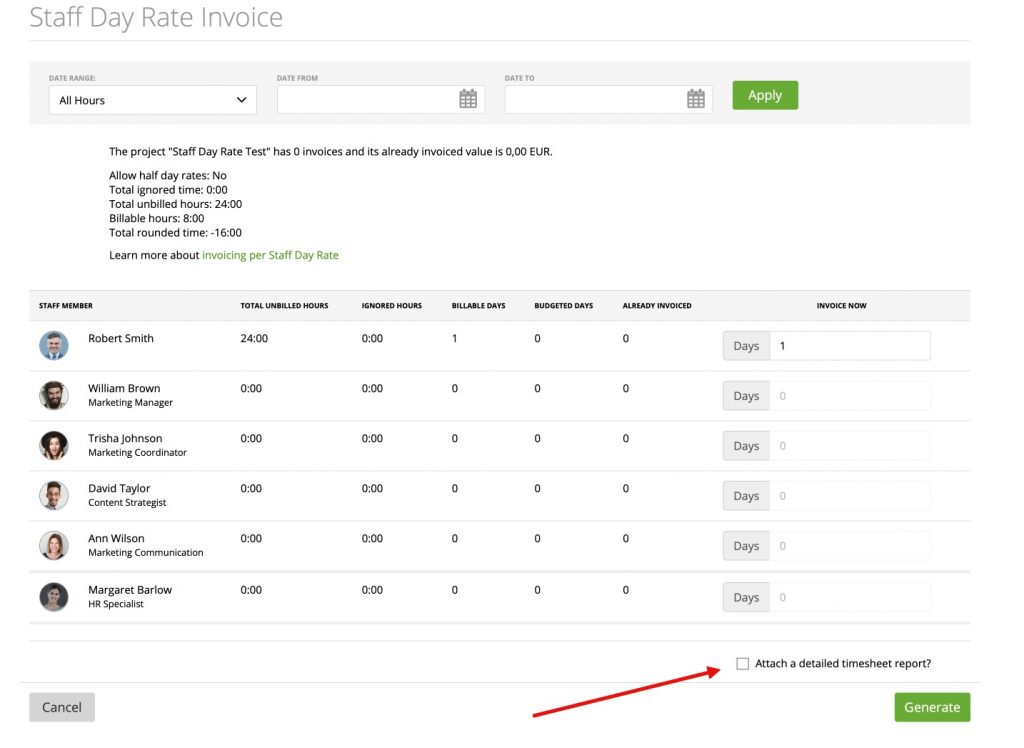Click William Brown's profile photo
Screen dimensions: 1024x748
click(53, 395)
